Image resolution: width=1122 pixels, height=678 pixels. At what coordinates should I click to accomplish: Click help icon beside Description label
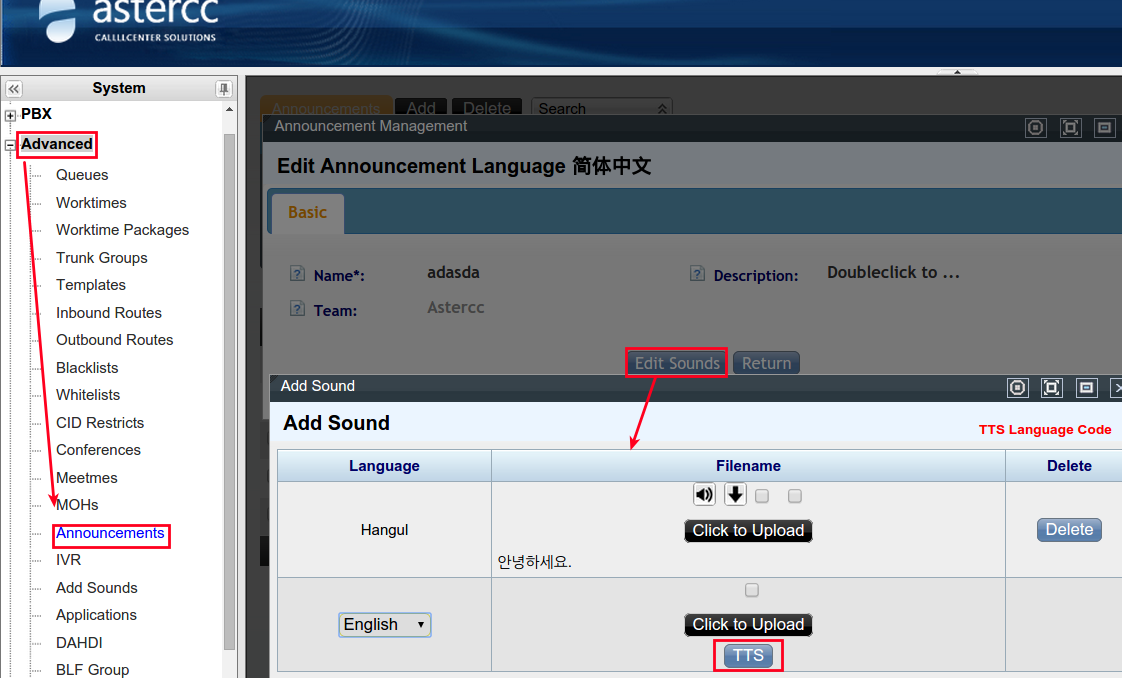click(x=697, y=274)
